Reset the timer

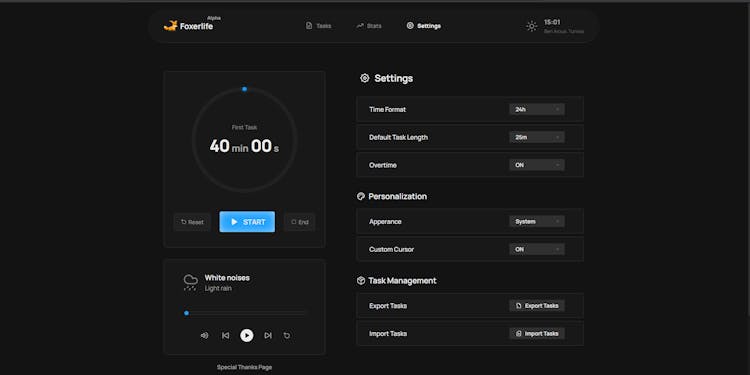click(x=192, y=222)
